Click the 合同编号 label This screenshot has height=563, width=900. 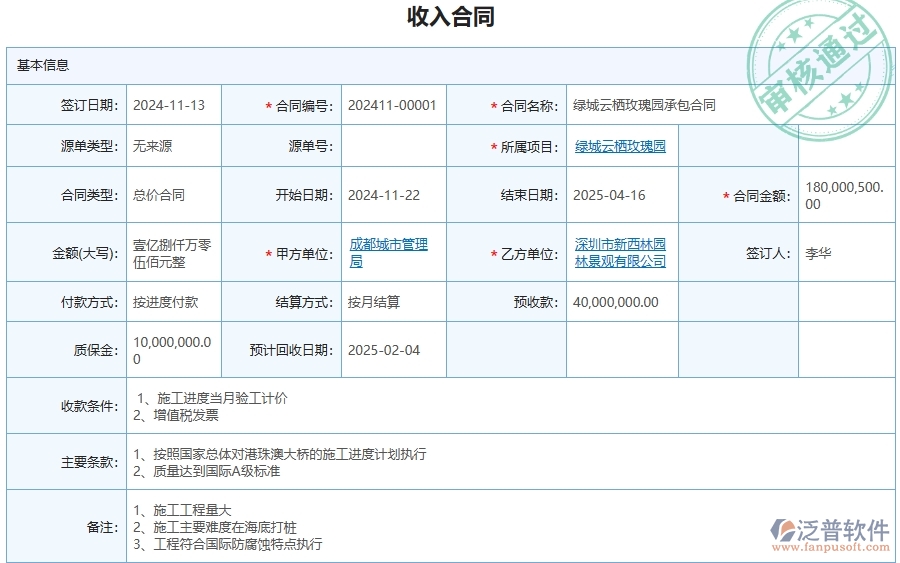tap(304, 106)
